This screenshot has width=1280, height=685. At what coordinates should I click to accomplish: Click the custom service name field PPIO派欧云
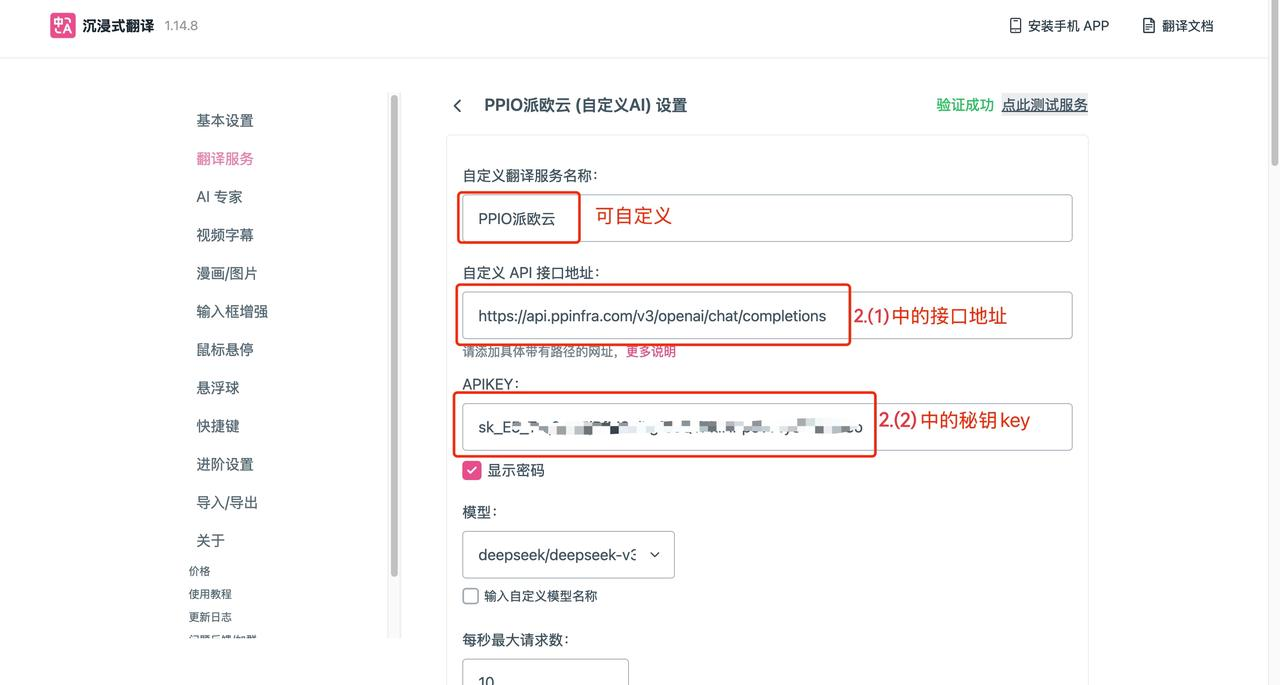tap(767, 218)
